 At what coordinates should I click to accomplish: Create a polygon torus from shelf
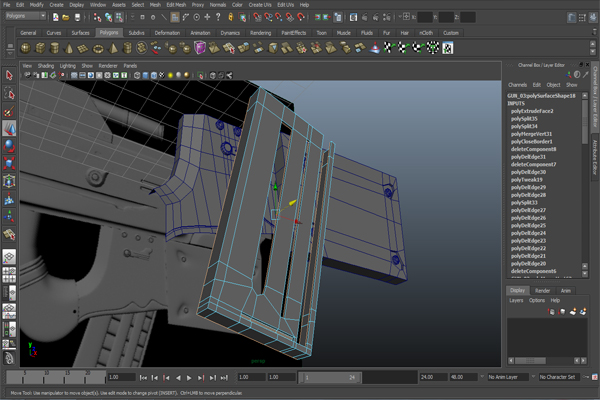98,48
